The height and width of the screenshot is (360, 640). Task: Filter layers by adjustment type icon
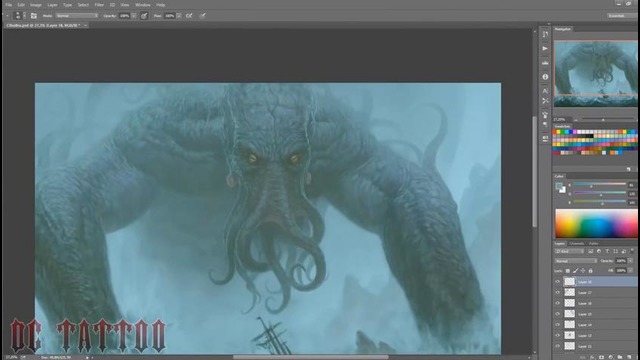599,251
